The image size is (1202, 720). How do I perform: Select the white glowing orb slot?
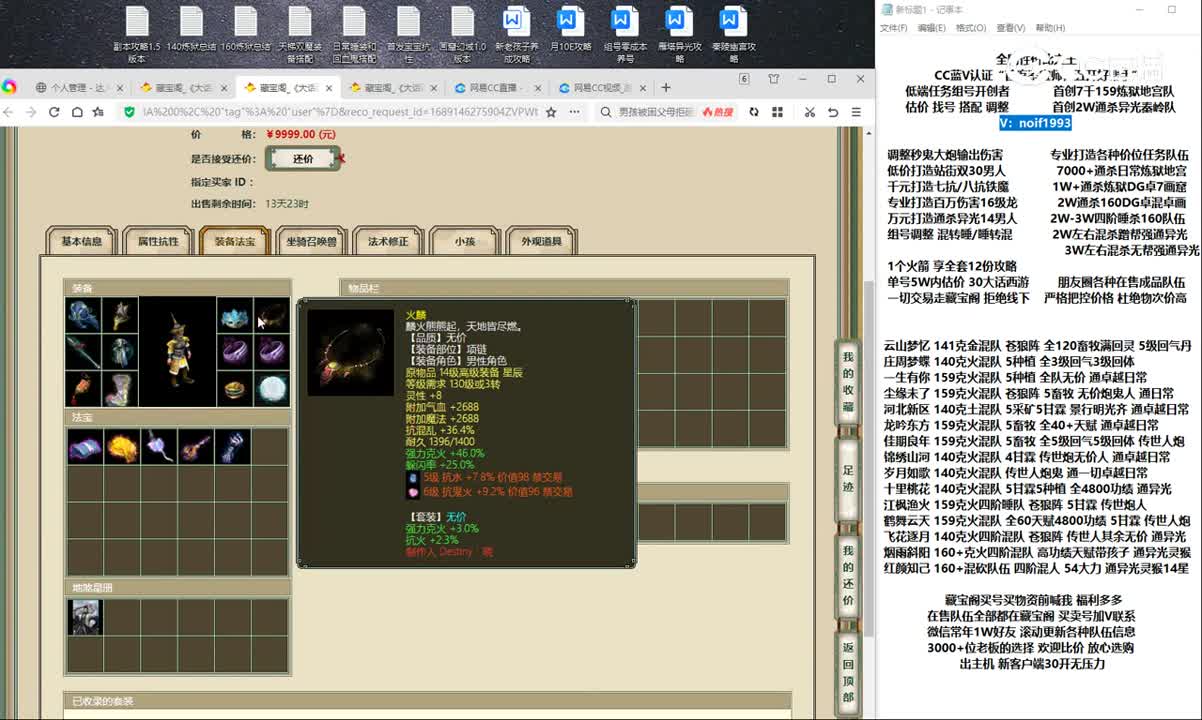pos(271,388)
